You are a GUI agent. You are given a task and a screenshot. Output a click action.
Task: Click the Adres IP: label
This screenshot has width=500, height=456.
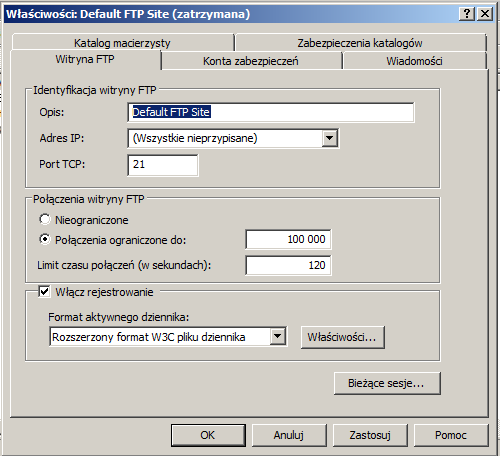pyautogui.click(x=62, y=138)
